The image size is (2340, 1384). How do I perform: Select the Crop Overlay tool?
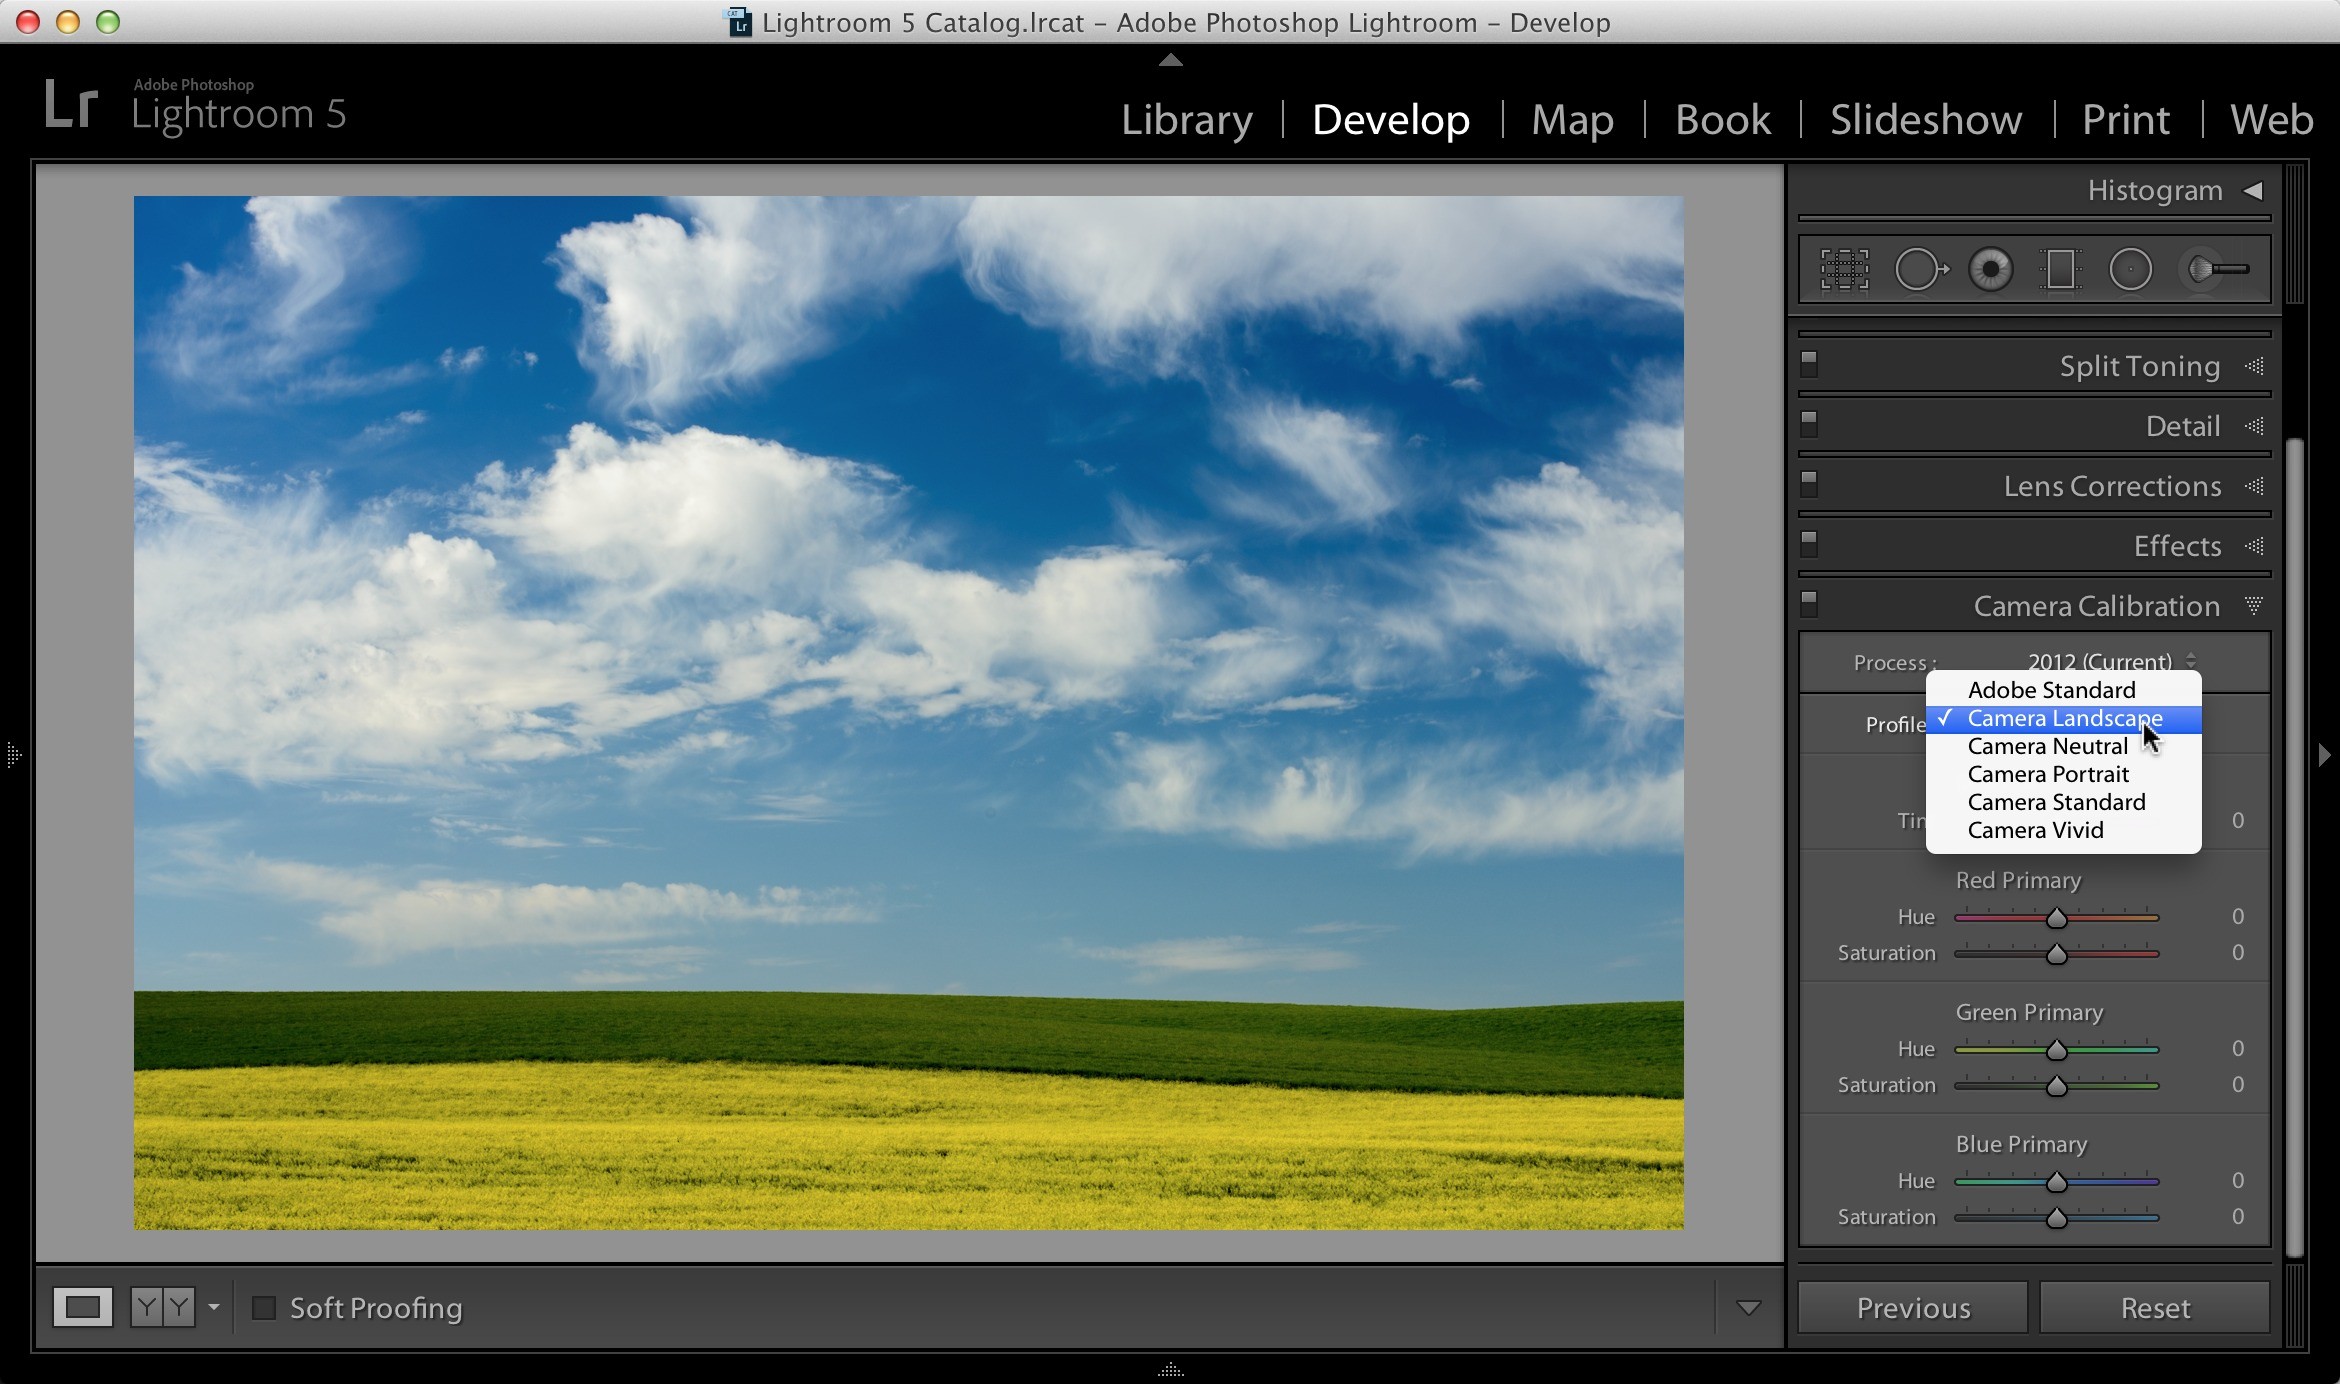coord(1844,269)
